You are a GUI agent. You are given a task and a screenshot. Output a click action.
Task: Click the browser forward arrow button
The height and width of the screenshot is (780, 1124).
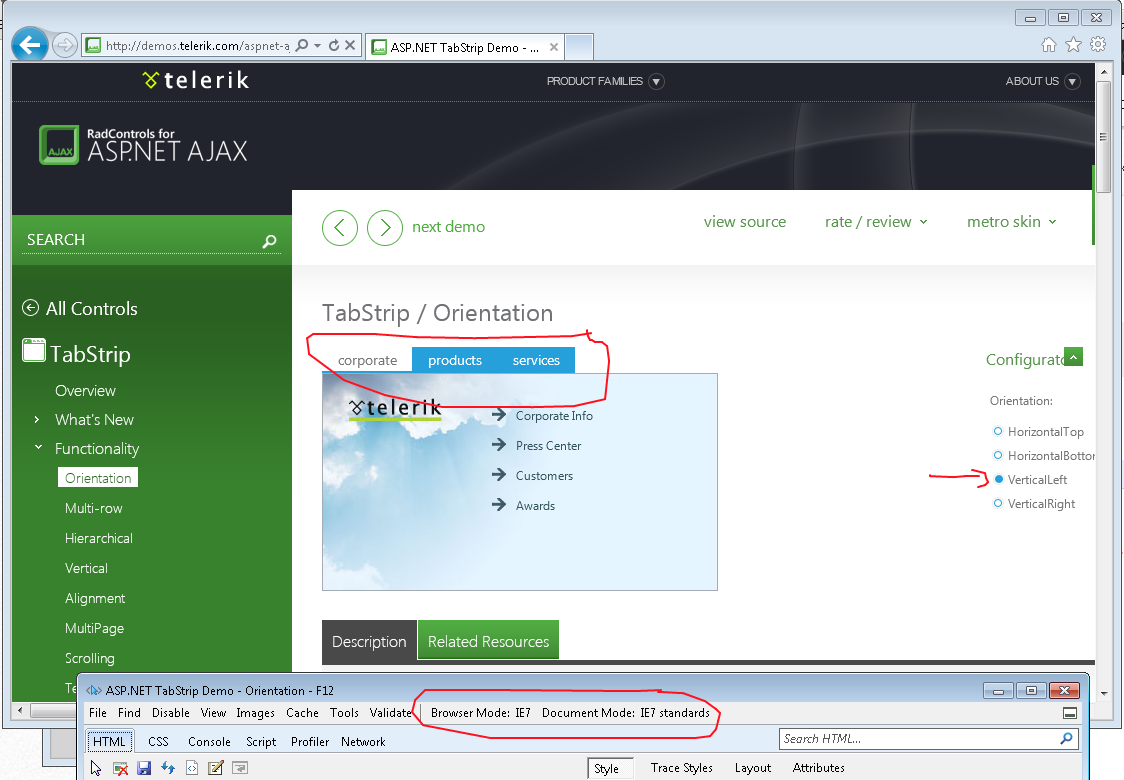[65, 46]
